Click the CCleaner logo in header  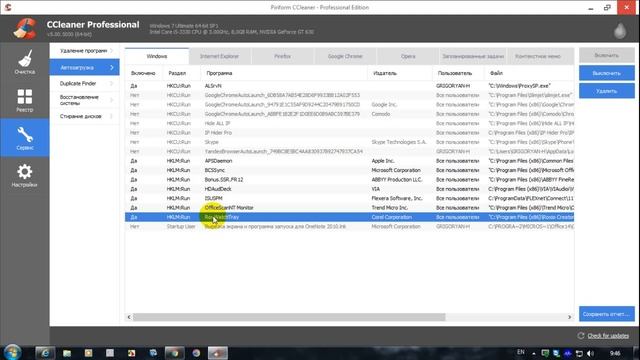tap(24, 28)
